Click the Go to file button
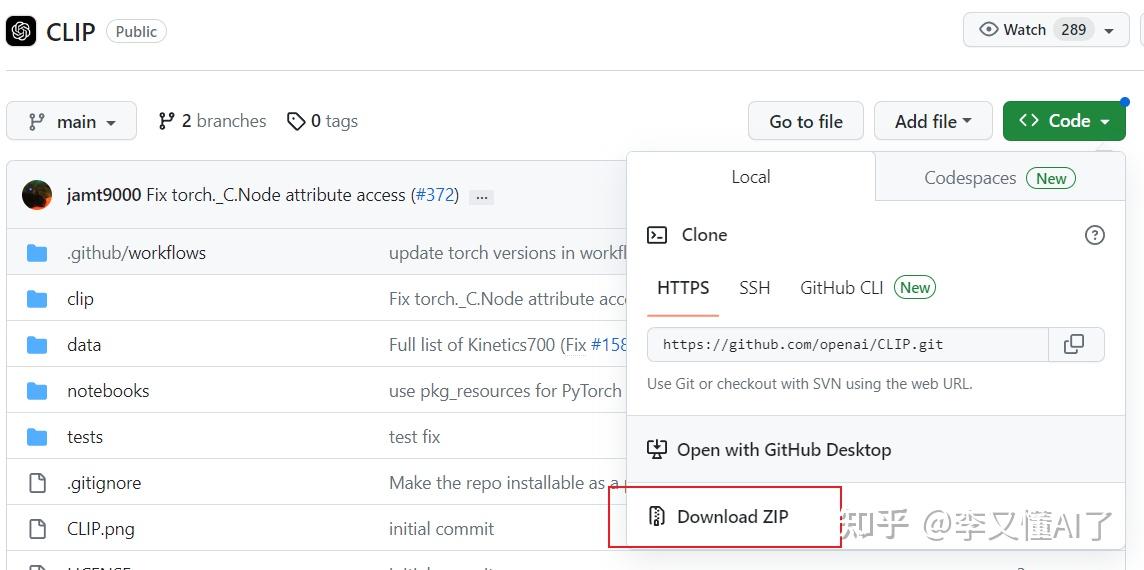 805,122
